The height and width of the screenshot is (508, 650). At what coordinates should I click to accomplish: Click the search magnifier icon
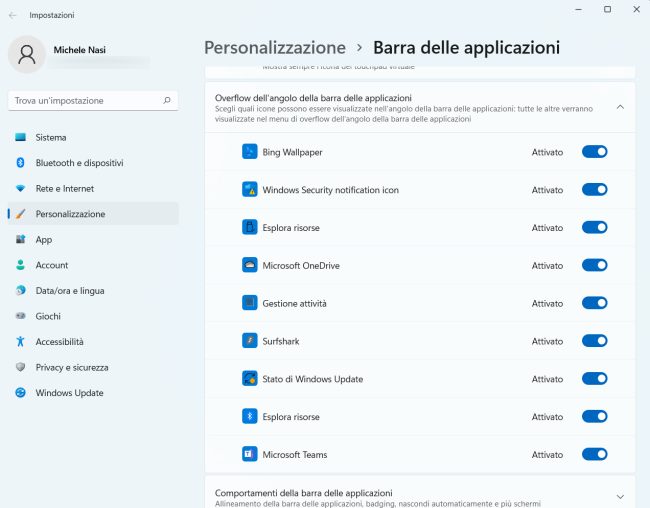tap(167, 100)
